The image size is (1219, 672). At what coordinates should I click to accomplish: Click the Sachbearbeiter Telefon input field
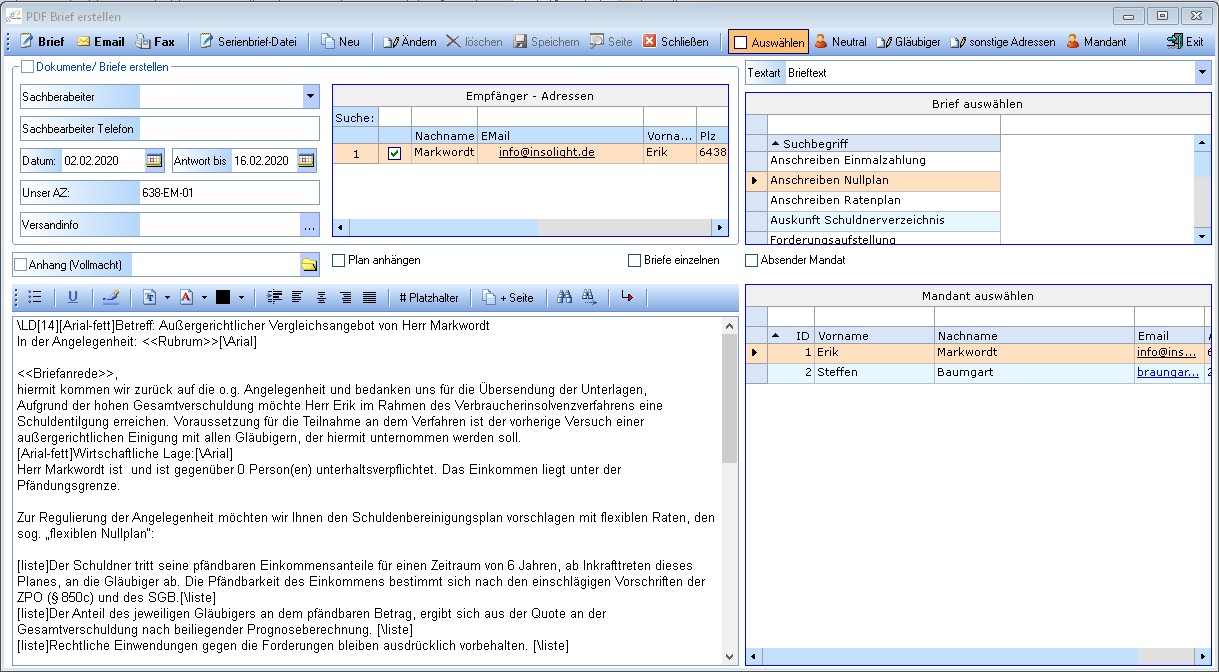(x=228, y=128)
